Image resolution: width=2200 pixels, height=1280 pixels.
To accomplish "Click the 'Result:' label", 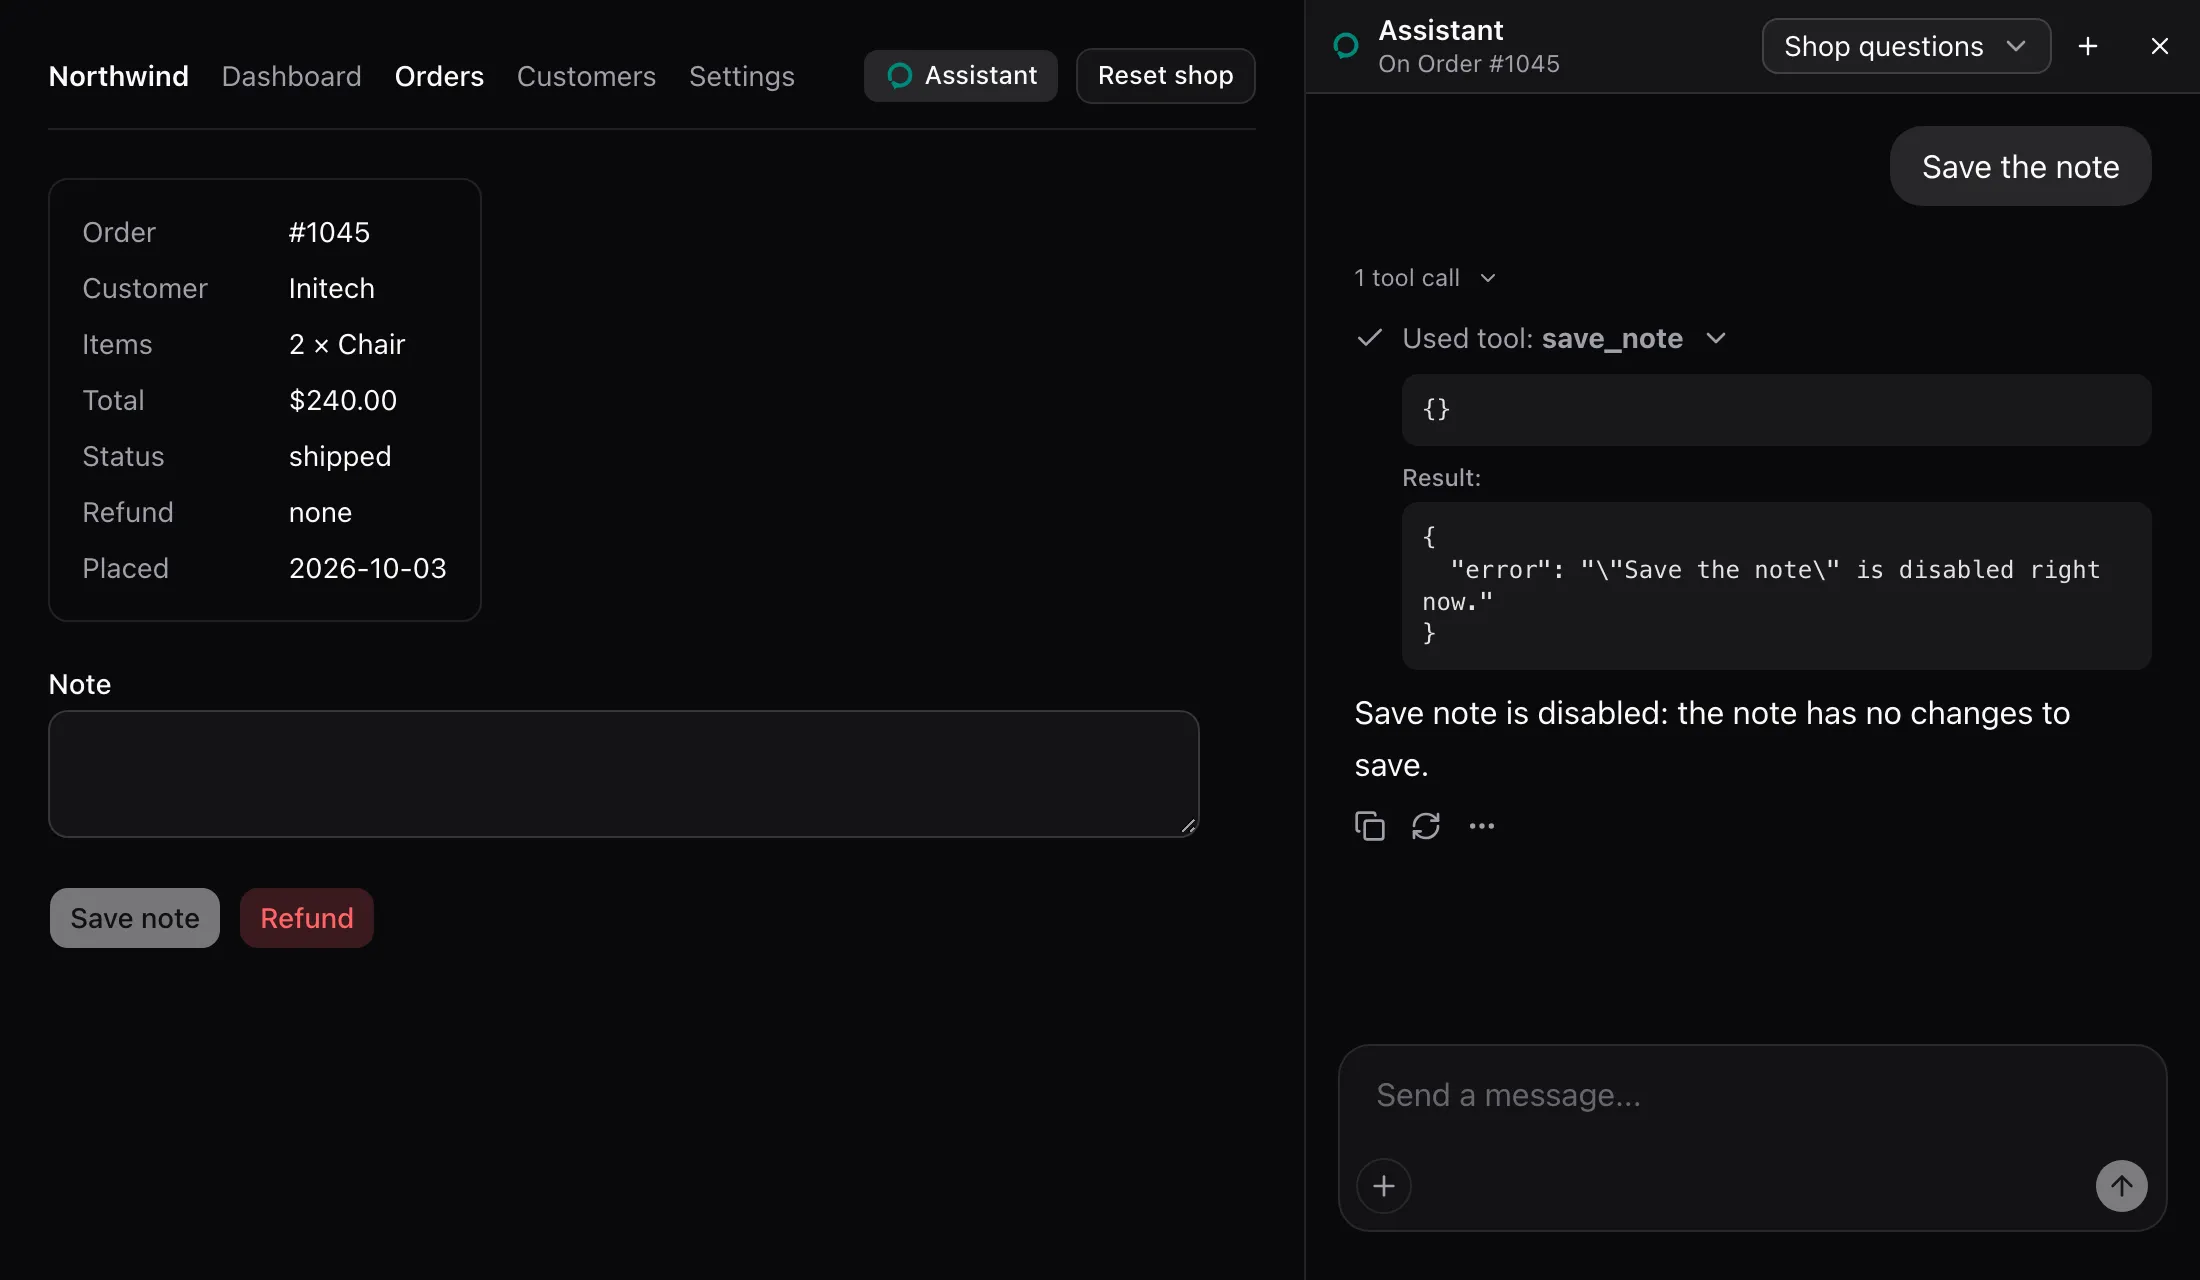I will tap(1441, 478).
